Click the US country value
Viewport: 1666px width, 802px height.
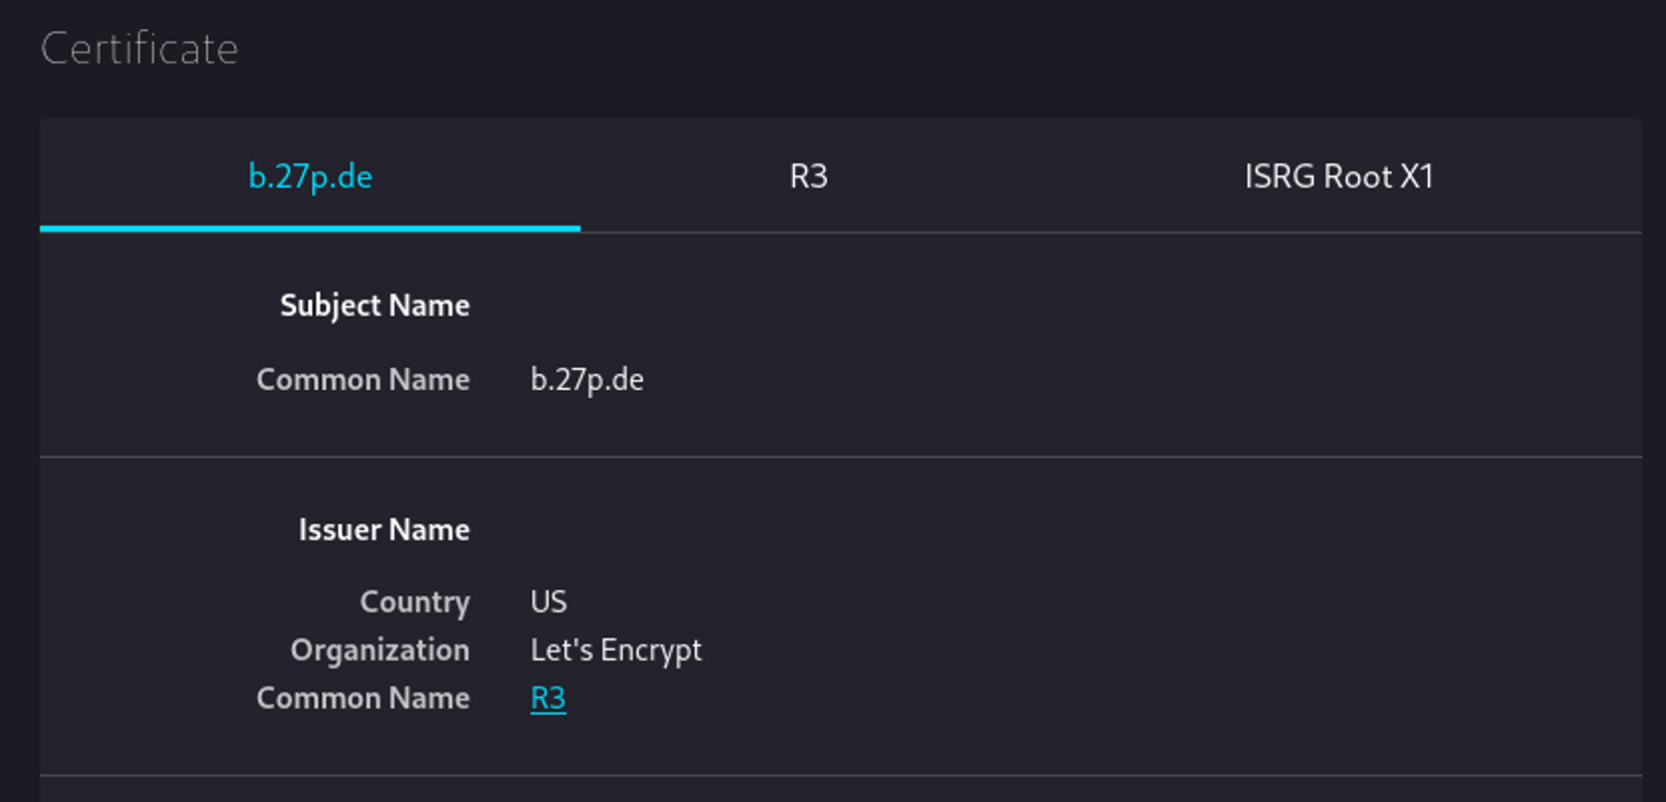click(548, 602)
